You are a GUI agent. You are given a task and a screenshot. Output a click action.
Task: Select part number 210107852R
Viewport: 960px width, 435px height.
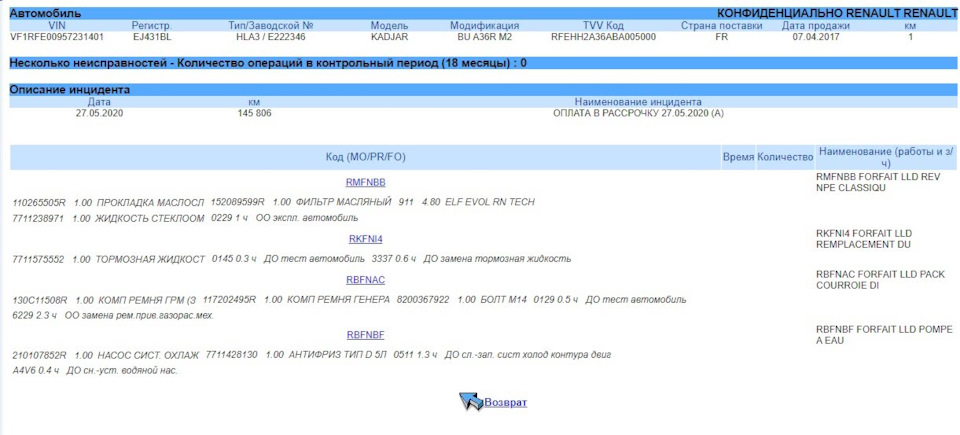(x=40, y=355)
